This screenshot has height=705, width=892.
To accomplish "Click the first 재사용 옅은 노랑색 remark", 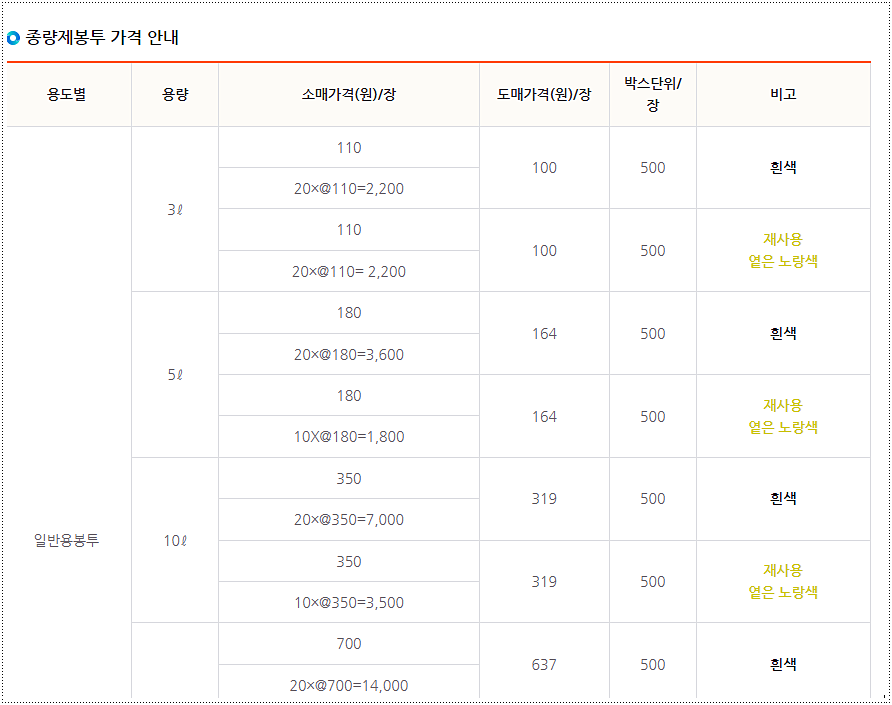I will click(781, 250).
